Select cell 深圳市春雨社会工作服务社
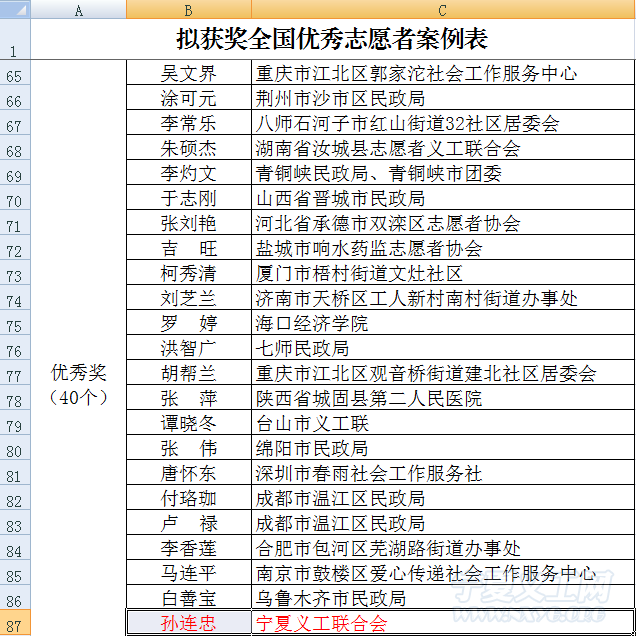The height and width of the screenshot is (636, 636). click(x=443, y=473)
